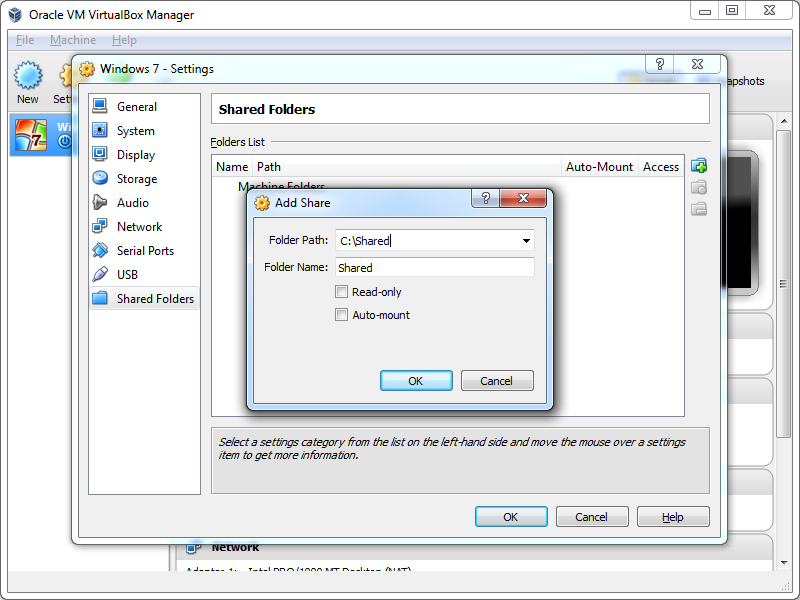Click Cancel in Add Share dialog
The height and width of the screenshot is (600, 800).
coord(496,381)
